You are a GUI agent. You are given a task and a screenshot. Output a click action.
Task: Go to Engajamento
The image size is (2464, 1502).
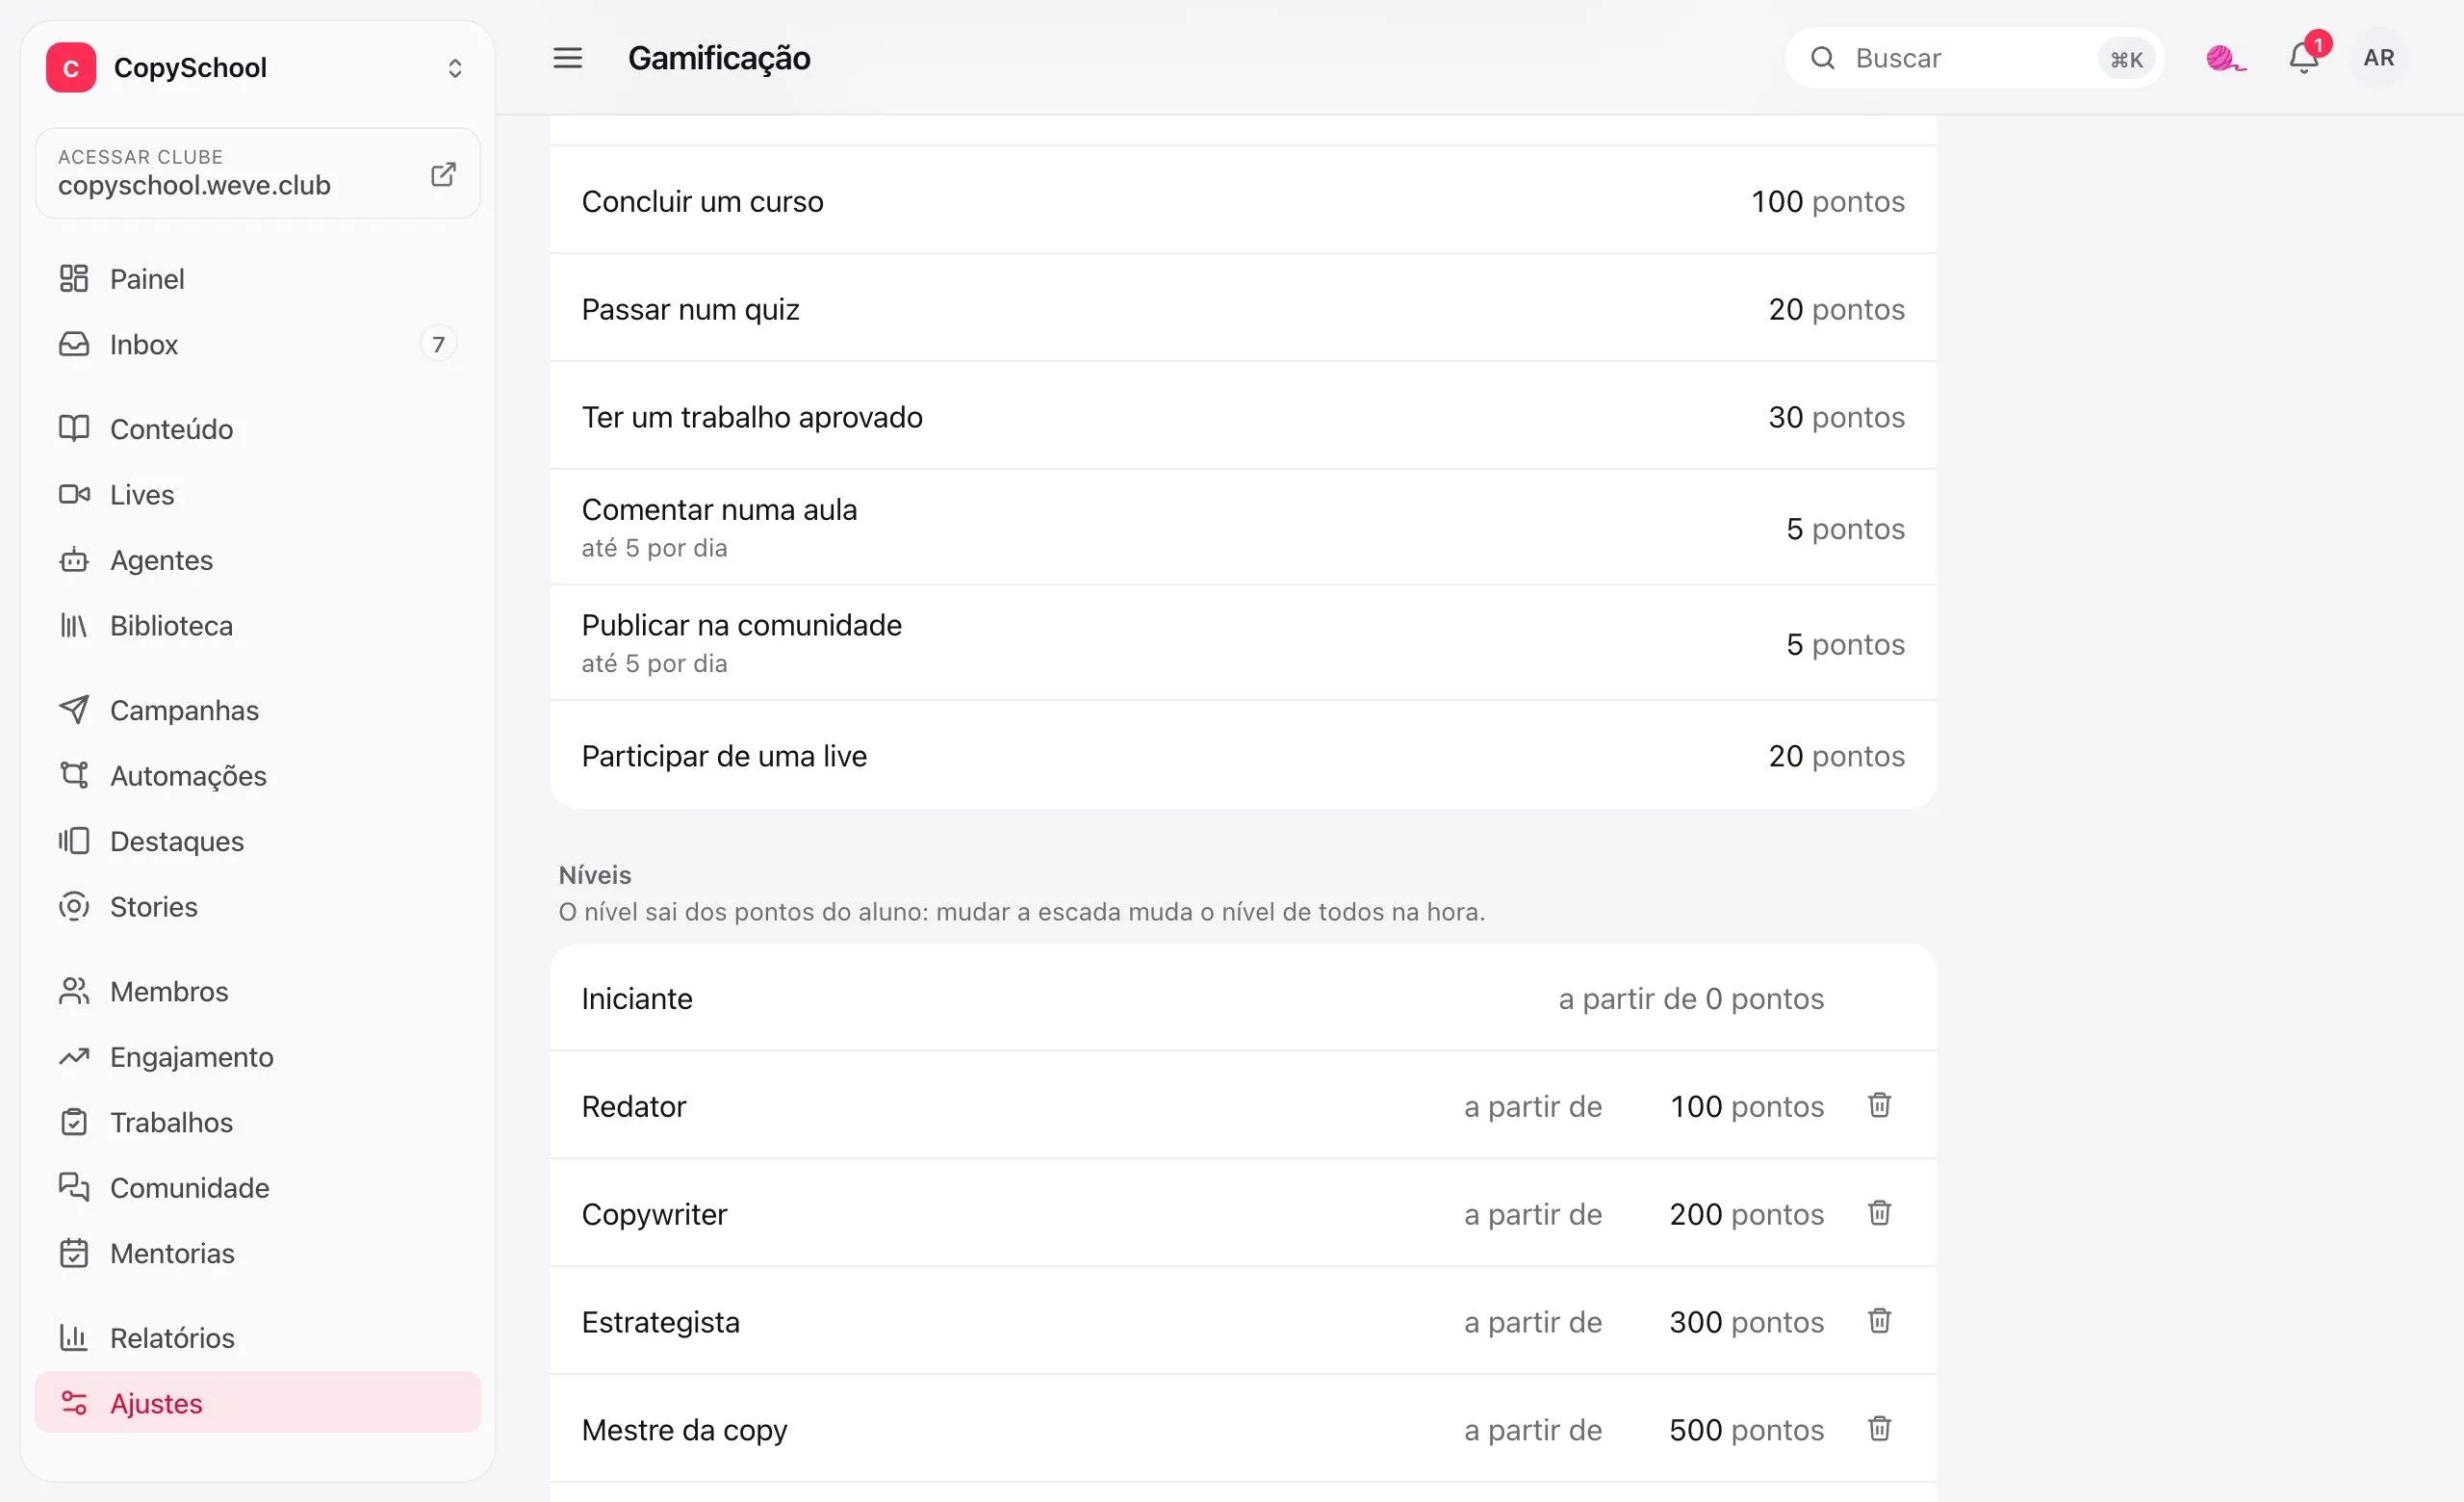coord(257,1056)
